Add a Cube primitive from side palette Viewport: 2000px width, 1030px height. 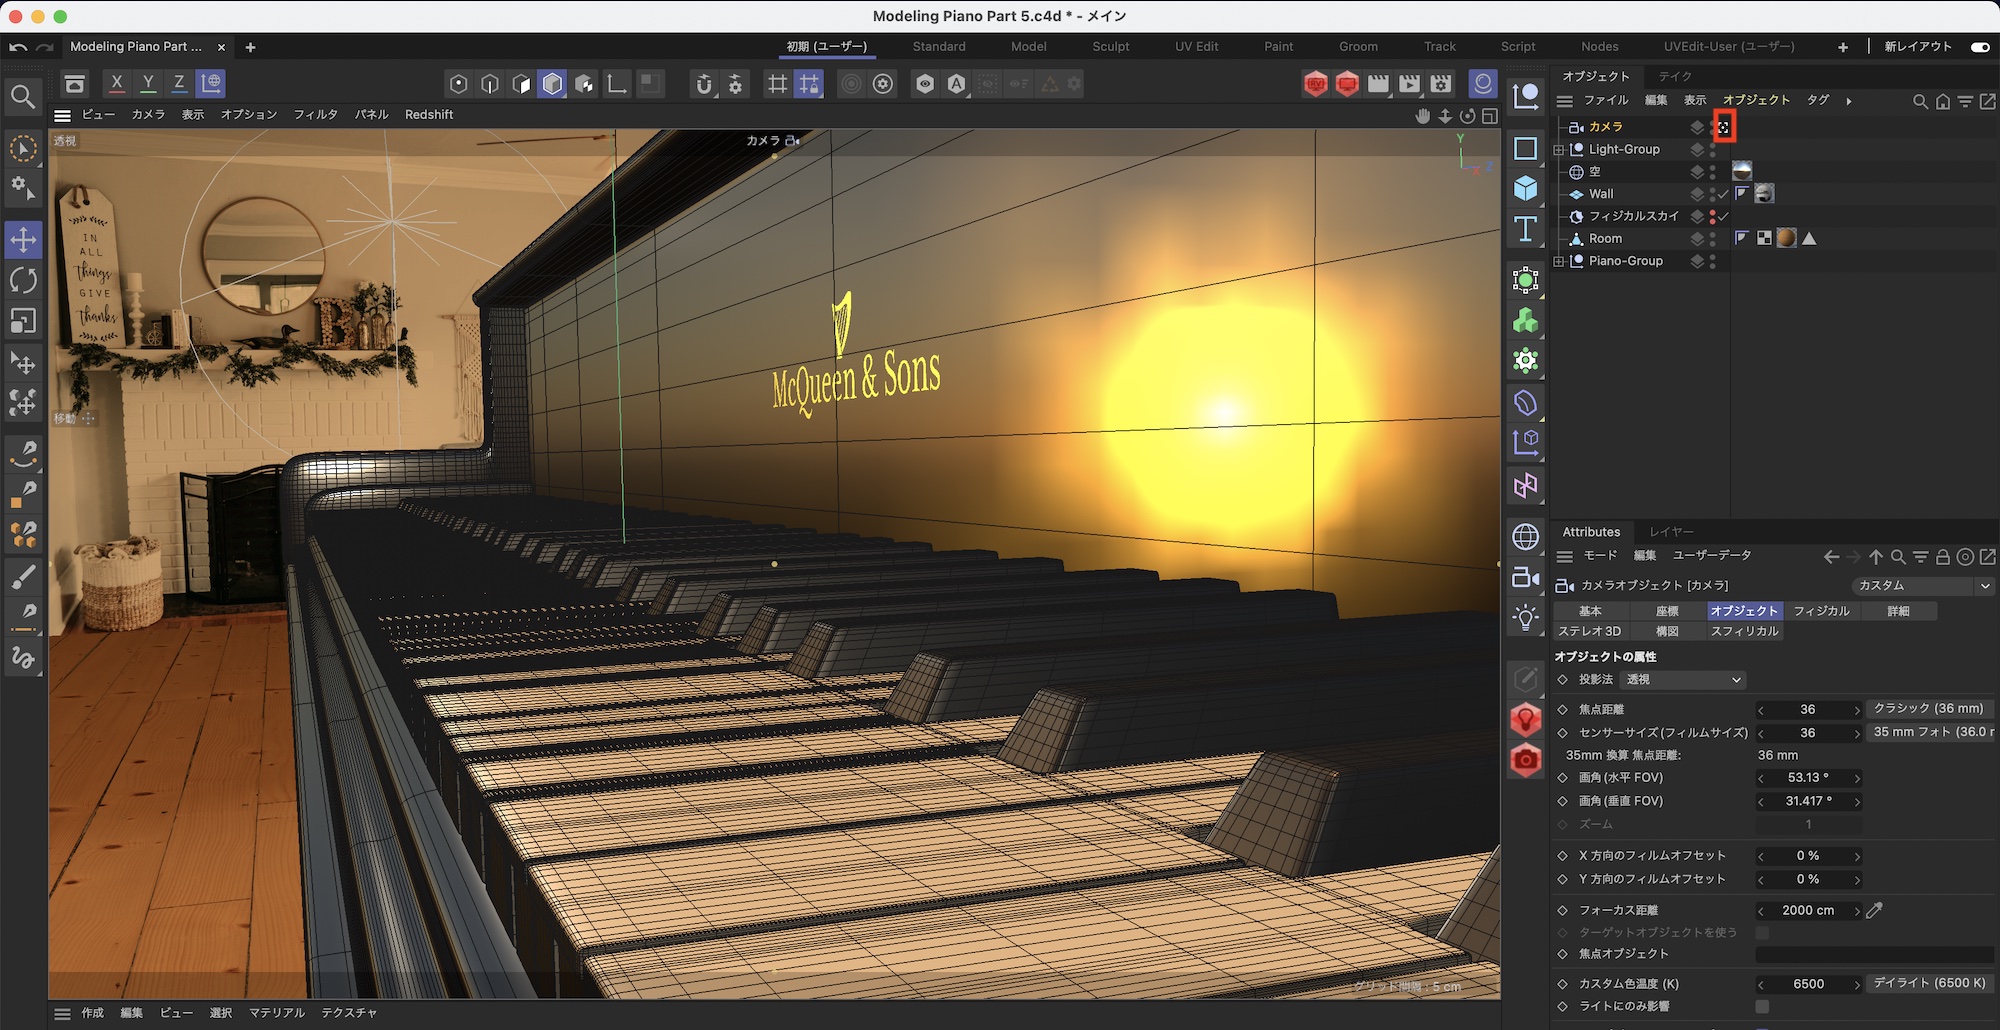click(x=1525, y=188)
